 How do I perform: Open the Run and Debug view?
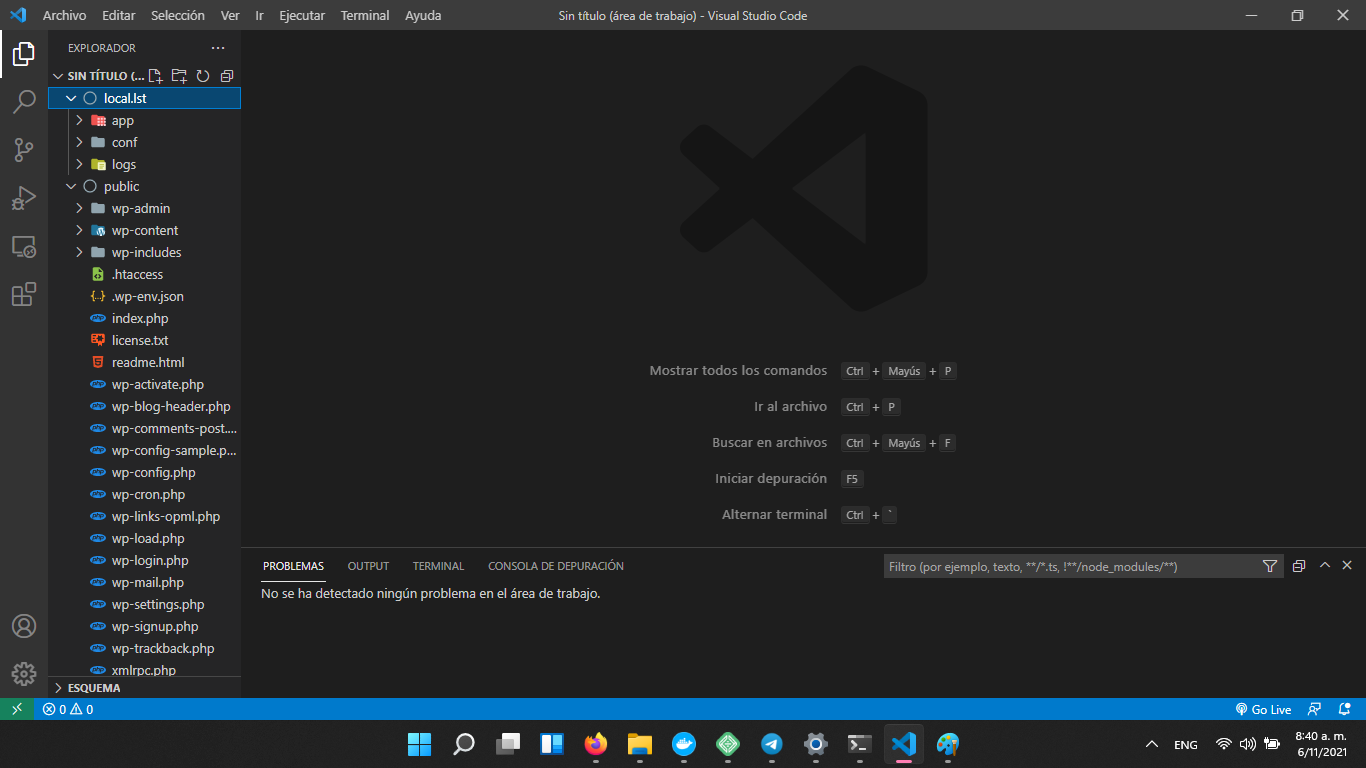click(x=24, y=198)
